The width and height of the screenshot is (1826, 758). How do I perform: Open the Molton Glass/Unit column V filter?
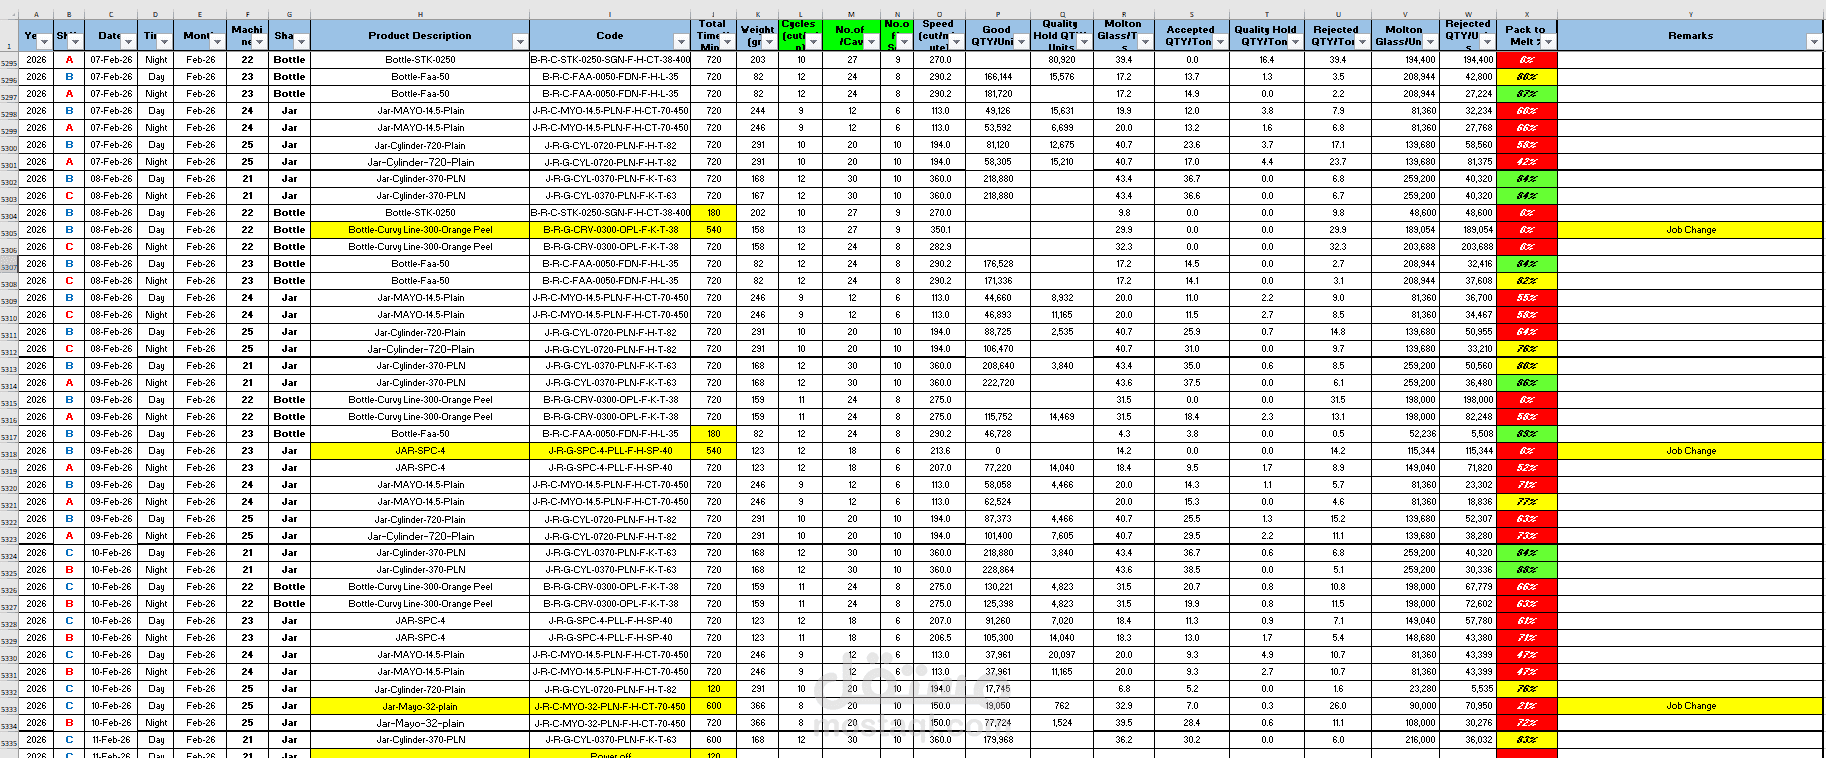pos(1430,42)
